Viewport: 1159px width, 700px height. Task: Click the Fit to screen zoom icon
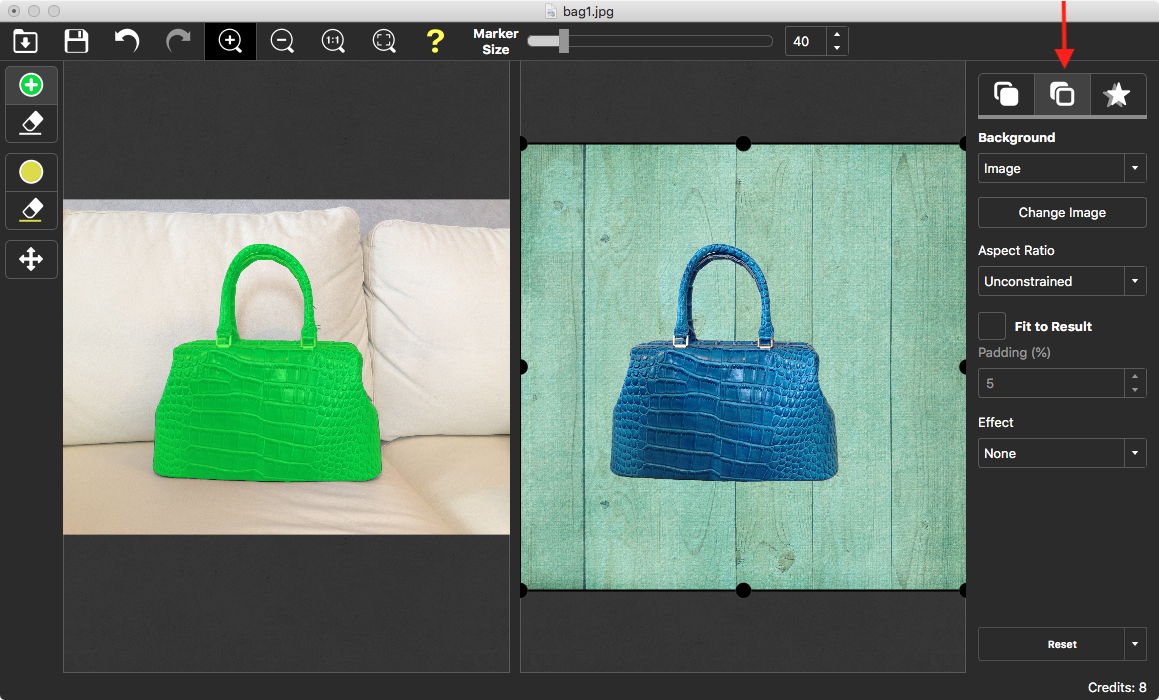pos(384,41)
